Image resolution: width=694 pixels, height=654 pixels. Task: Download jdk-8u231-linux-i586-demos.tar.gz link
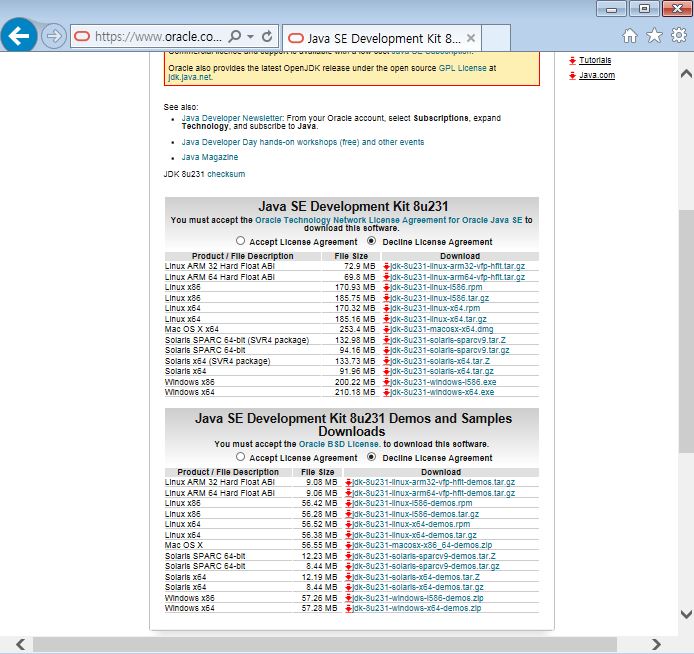pos(416,514)
